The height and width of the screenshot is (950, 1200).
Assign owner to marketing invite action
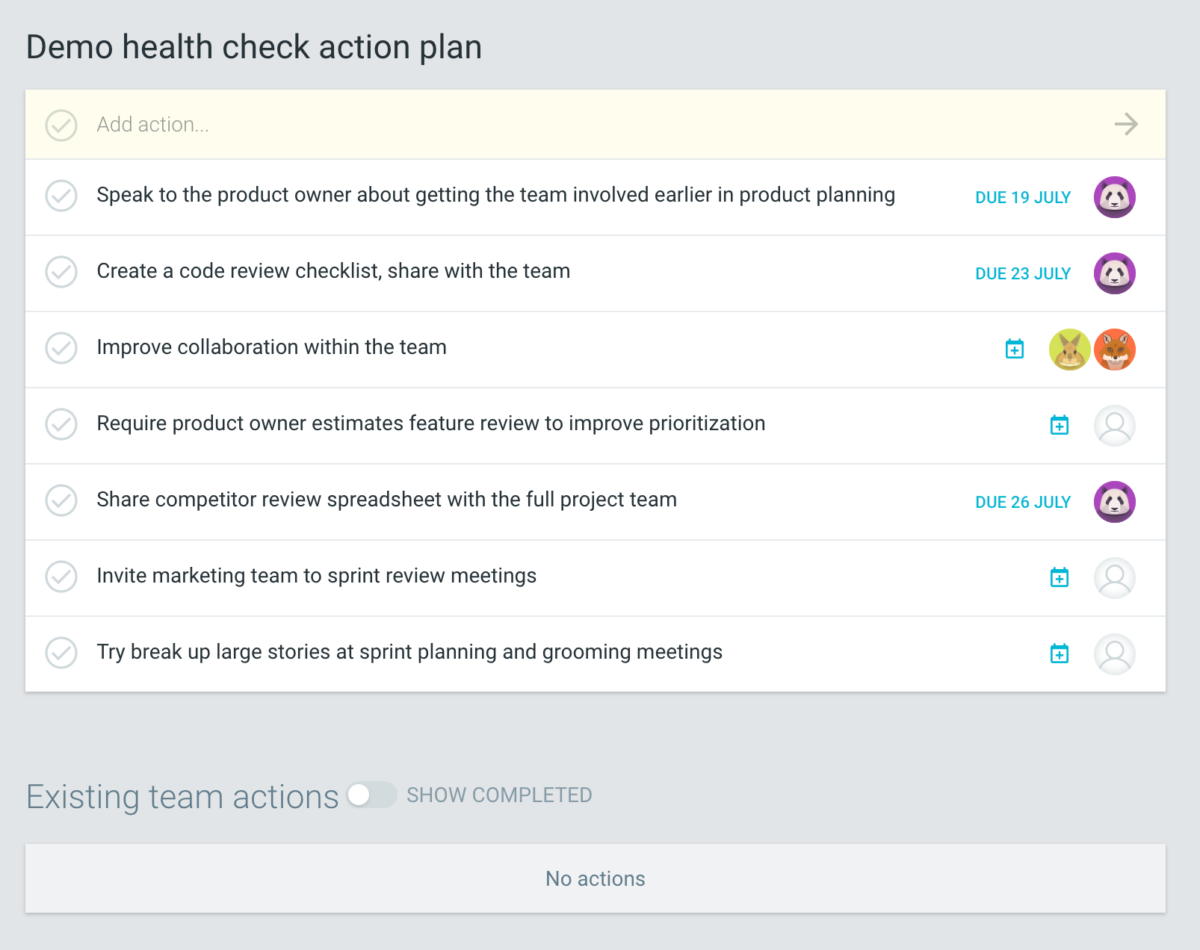click(x=1114, y=577)
